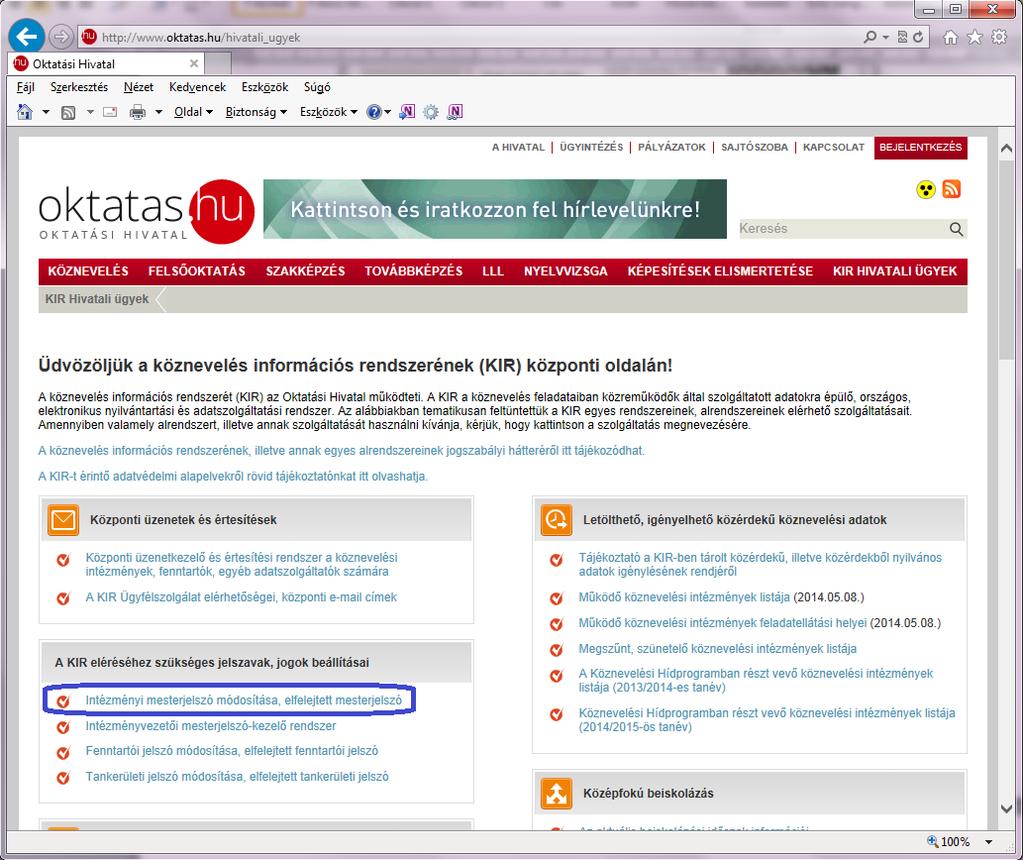This screenshot has height=860, width=1023.
Task: Open the Kedvencek menu
Action: [x=197, y=87]
